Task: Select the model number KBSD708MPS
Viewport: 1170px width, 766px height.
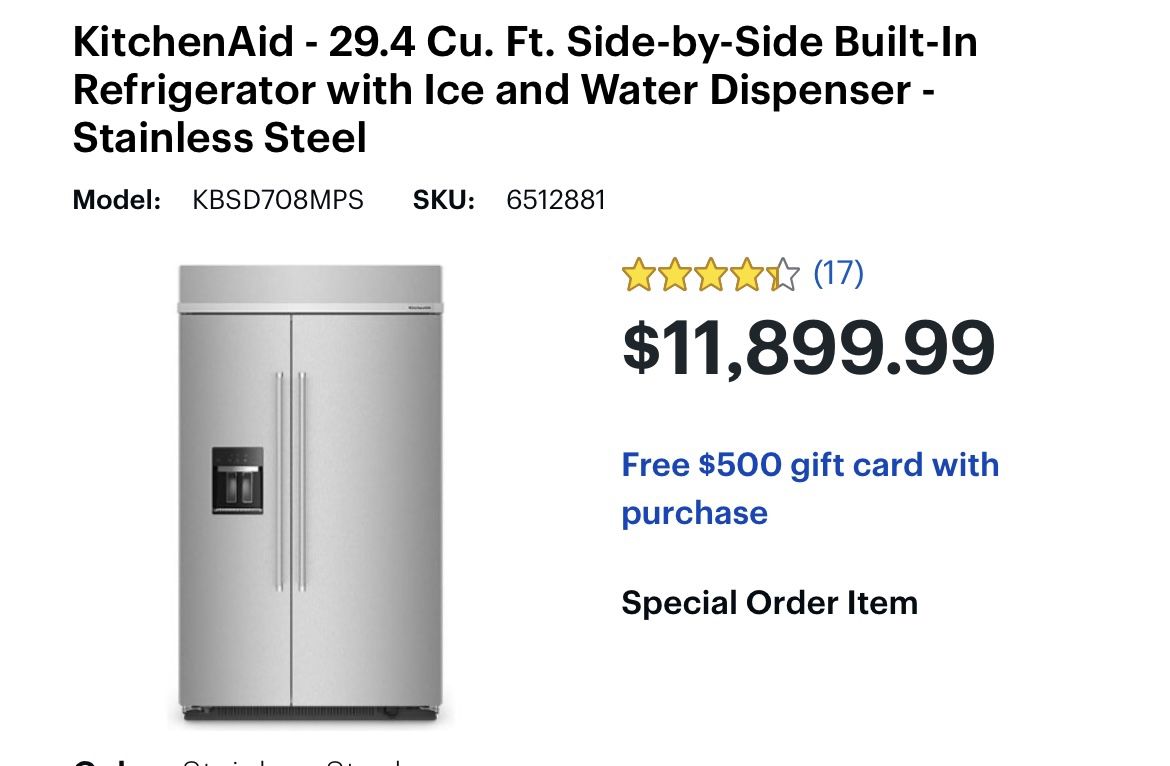Action: 278,199
